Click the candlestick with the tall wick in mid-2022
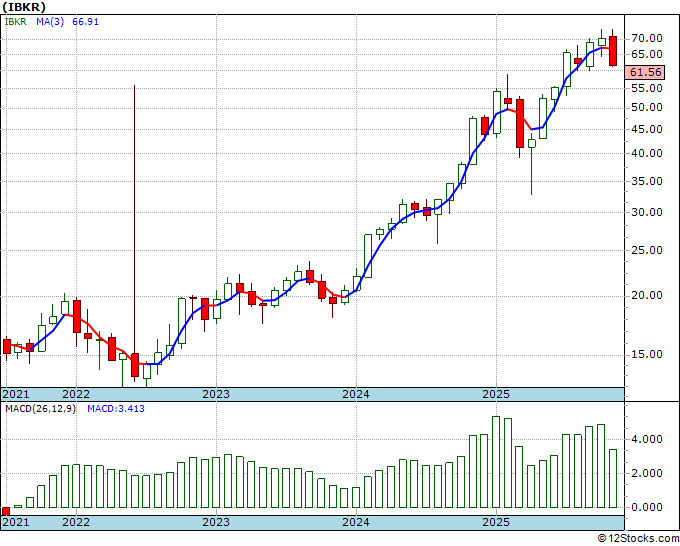Screen dimensions: 680x546 (135, 364)
